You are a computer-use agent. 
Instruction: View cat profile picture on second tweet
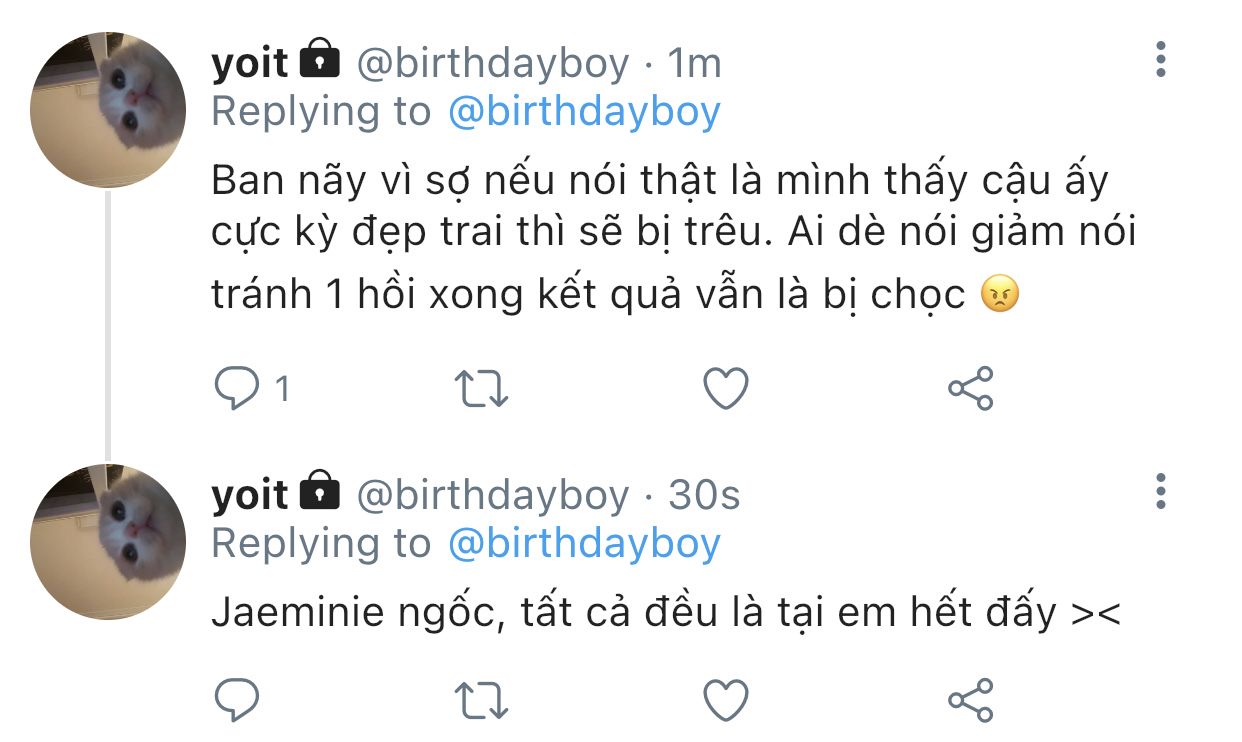tap(108, 541)
